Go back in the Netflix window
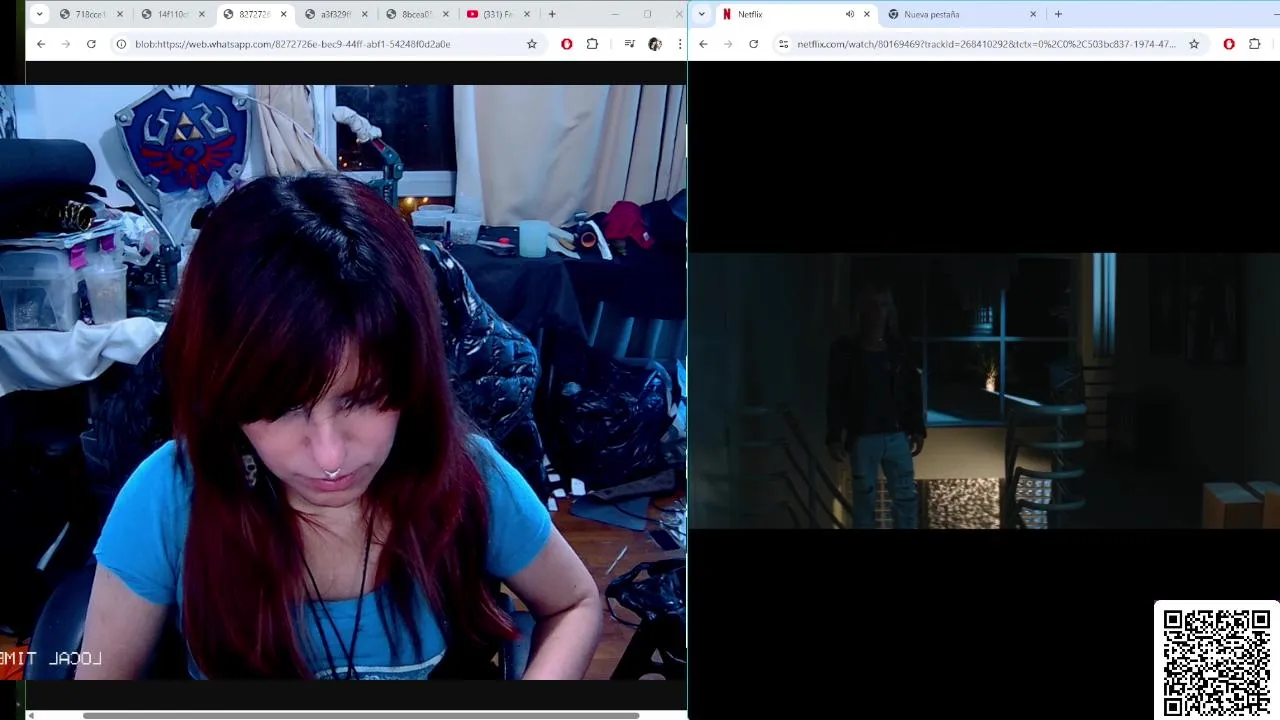The height and width of the screenshot is (720, 1280). [703, 44]
